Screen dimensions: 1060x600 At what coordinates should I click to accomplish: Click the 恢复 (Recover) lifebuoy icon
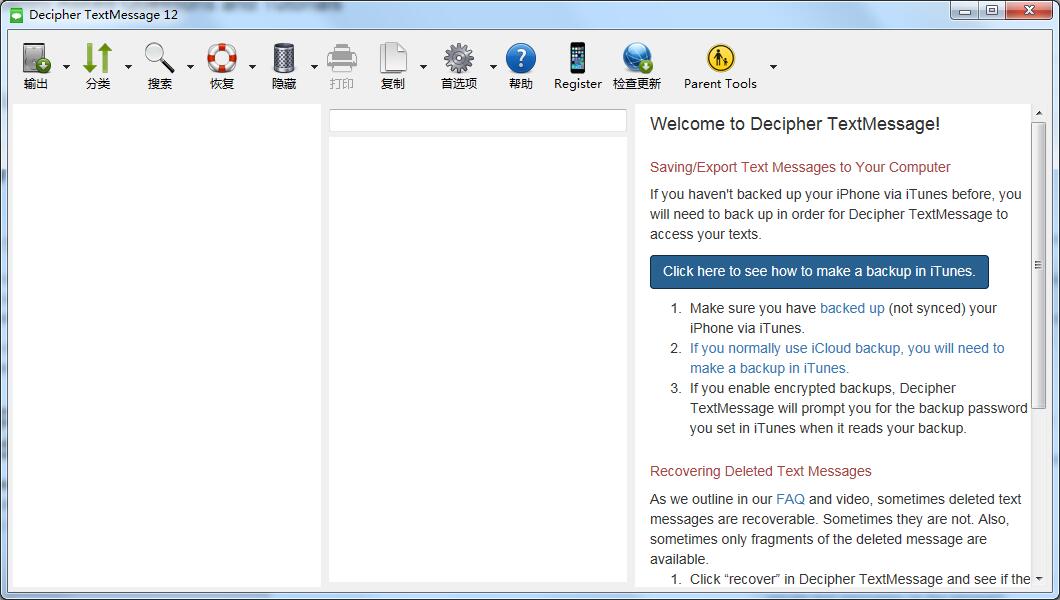222,60
